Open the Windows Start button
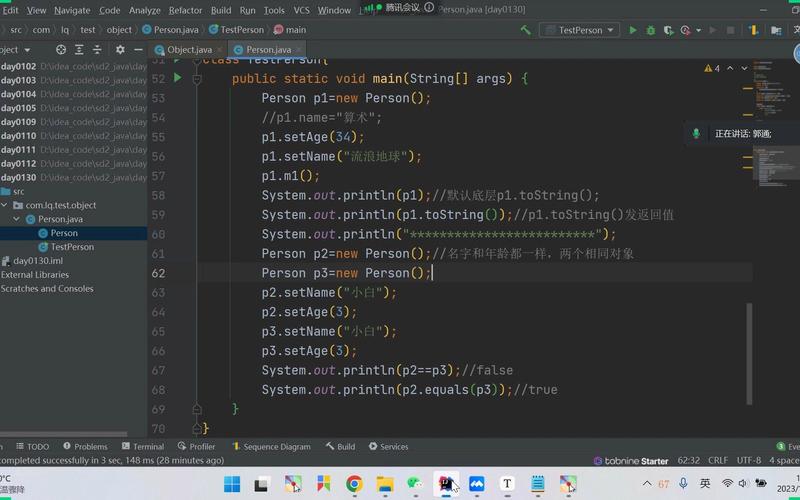 tap(232, 484)
